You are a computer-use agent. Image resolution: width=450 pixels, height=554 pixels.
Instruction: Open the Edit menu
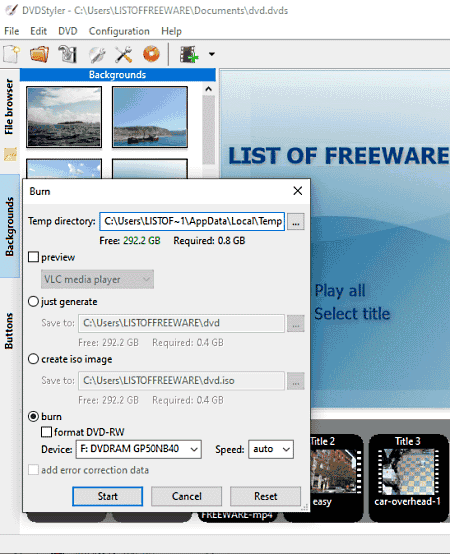pos(39,31)
